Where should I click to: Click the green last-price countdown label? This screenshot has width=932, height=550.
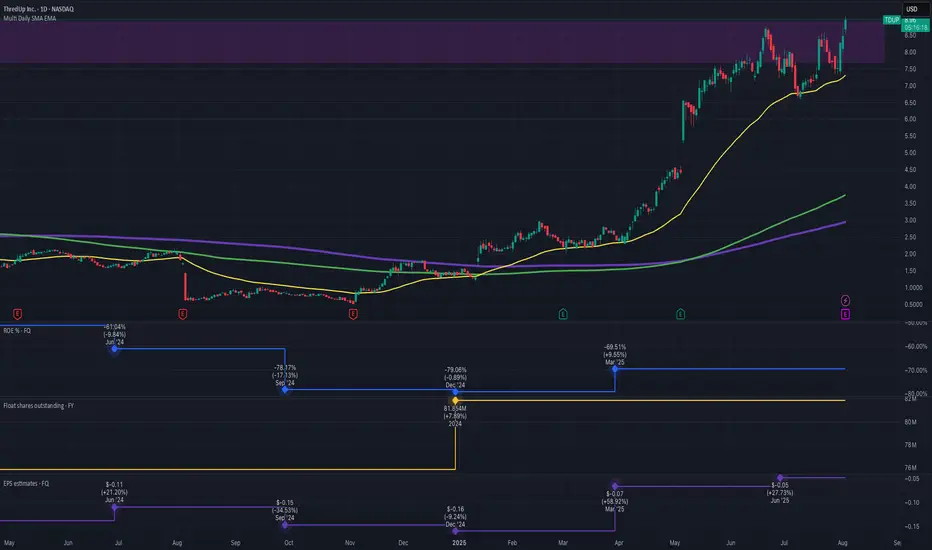(915, 24)
